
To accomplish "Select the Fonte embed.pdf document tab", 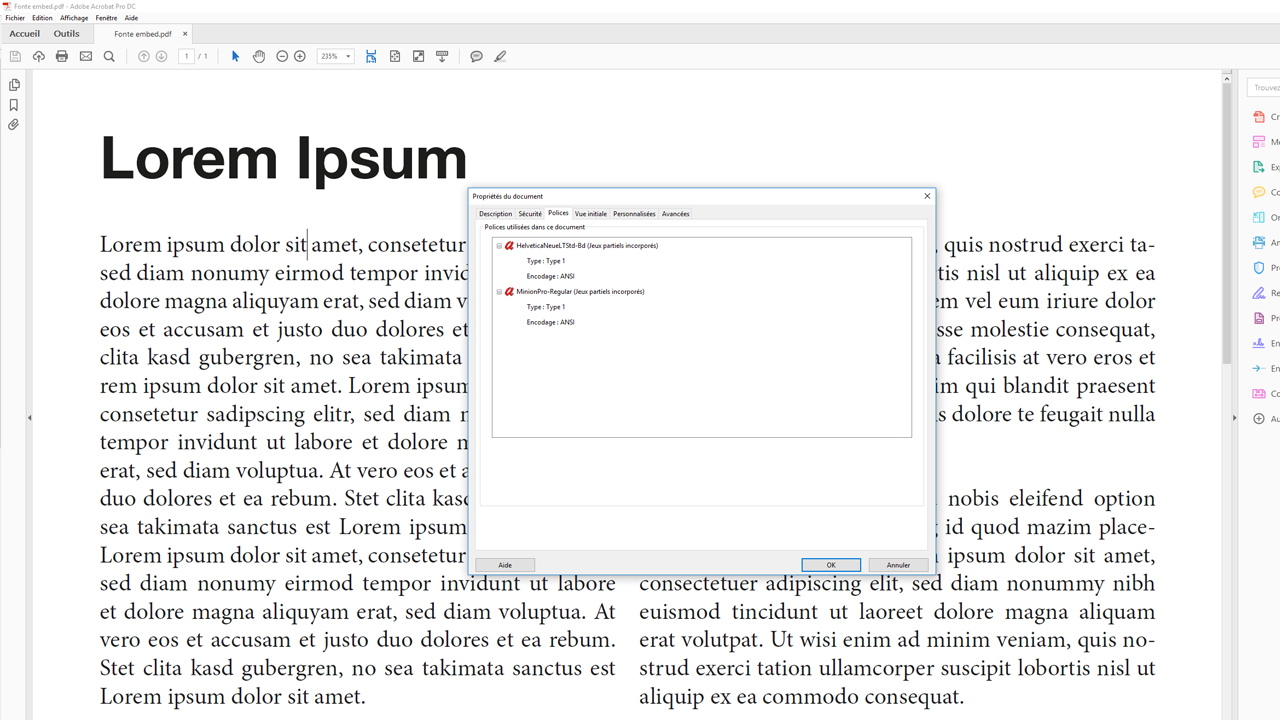I will (142, 34).
